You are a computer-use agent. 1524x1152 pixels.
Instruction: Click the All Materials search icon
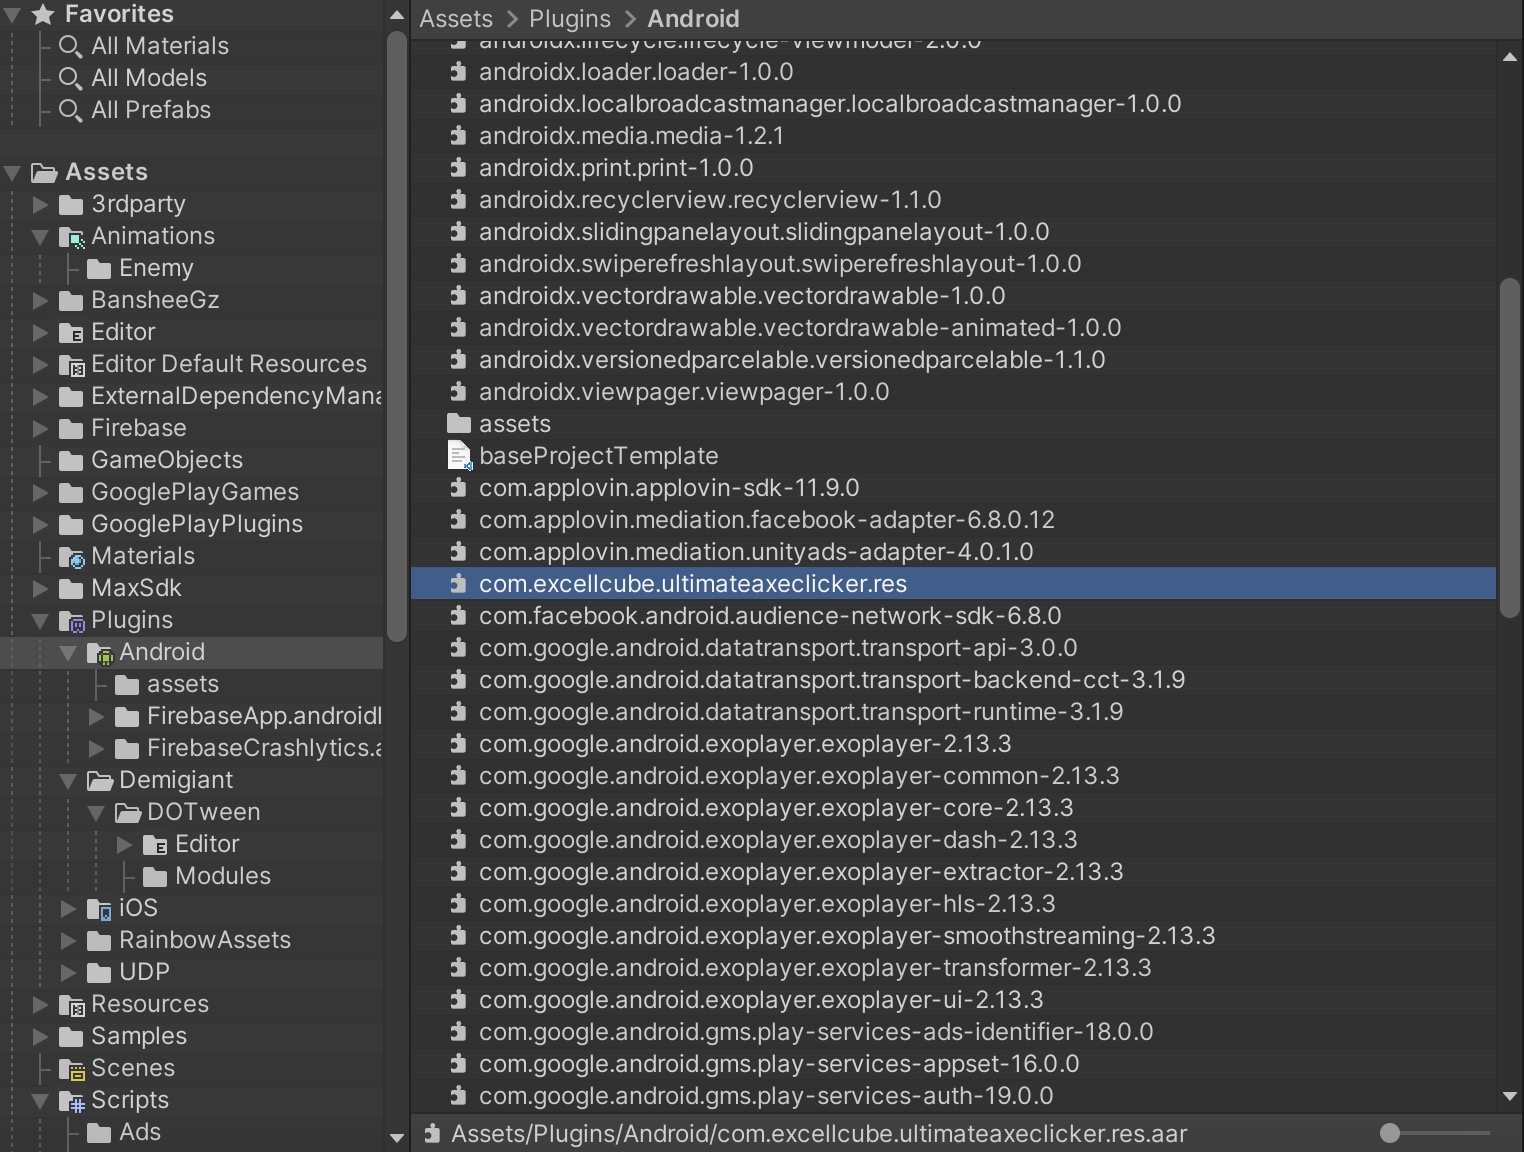70,46
